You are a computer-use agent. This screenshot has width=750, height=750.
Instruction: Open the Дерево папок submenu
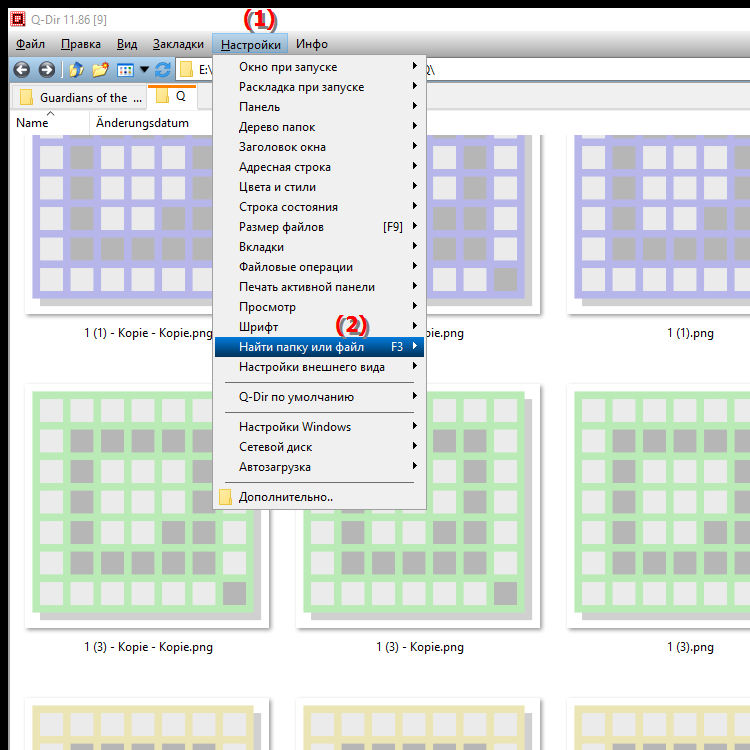click(x=319, y=127)
